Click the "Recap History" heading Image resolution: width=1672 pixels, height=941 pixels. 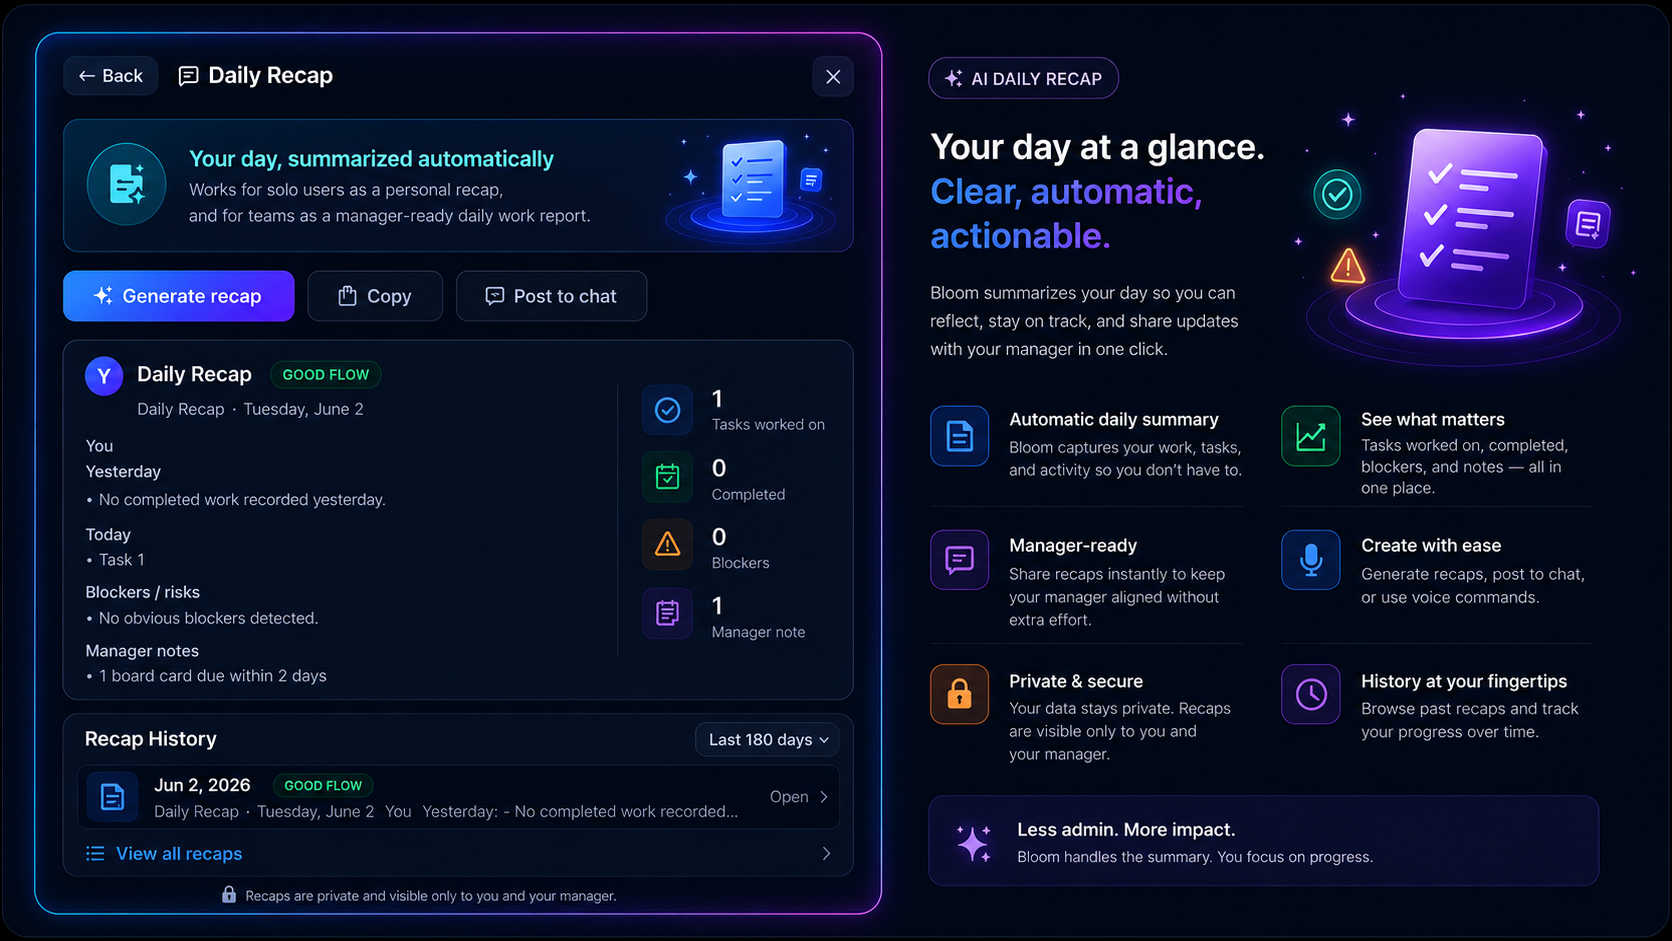[x=151, y=739]
